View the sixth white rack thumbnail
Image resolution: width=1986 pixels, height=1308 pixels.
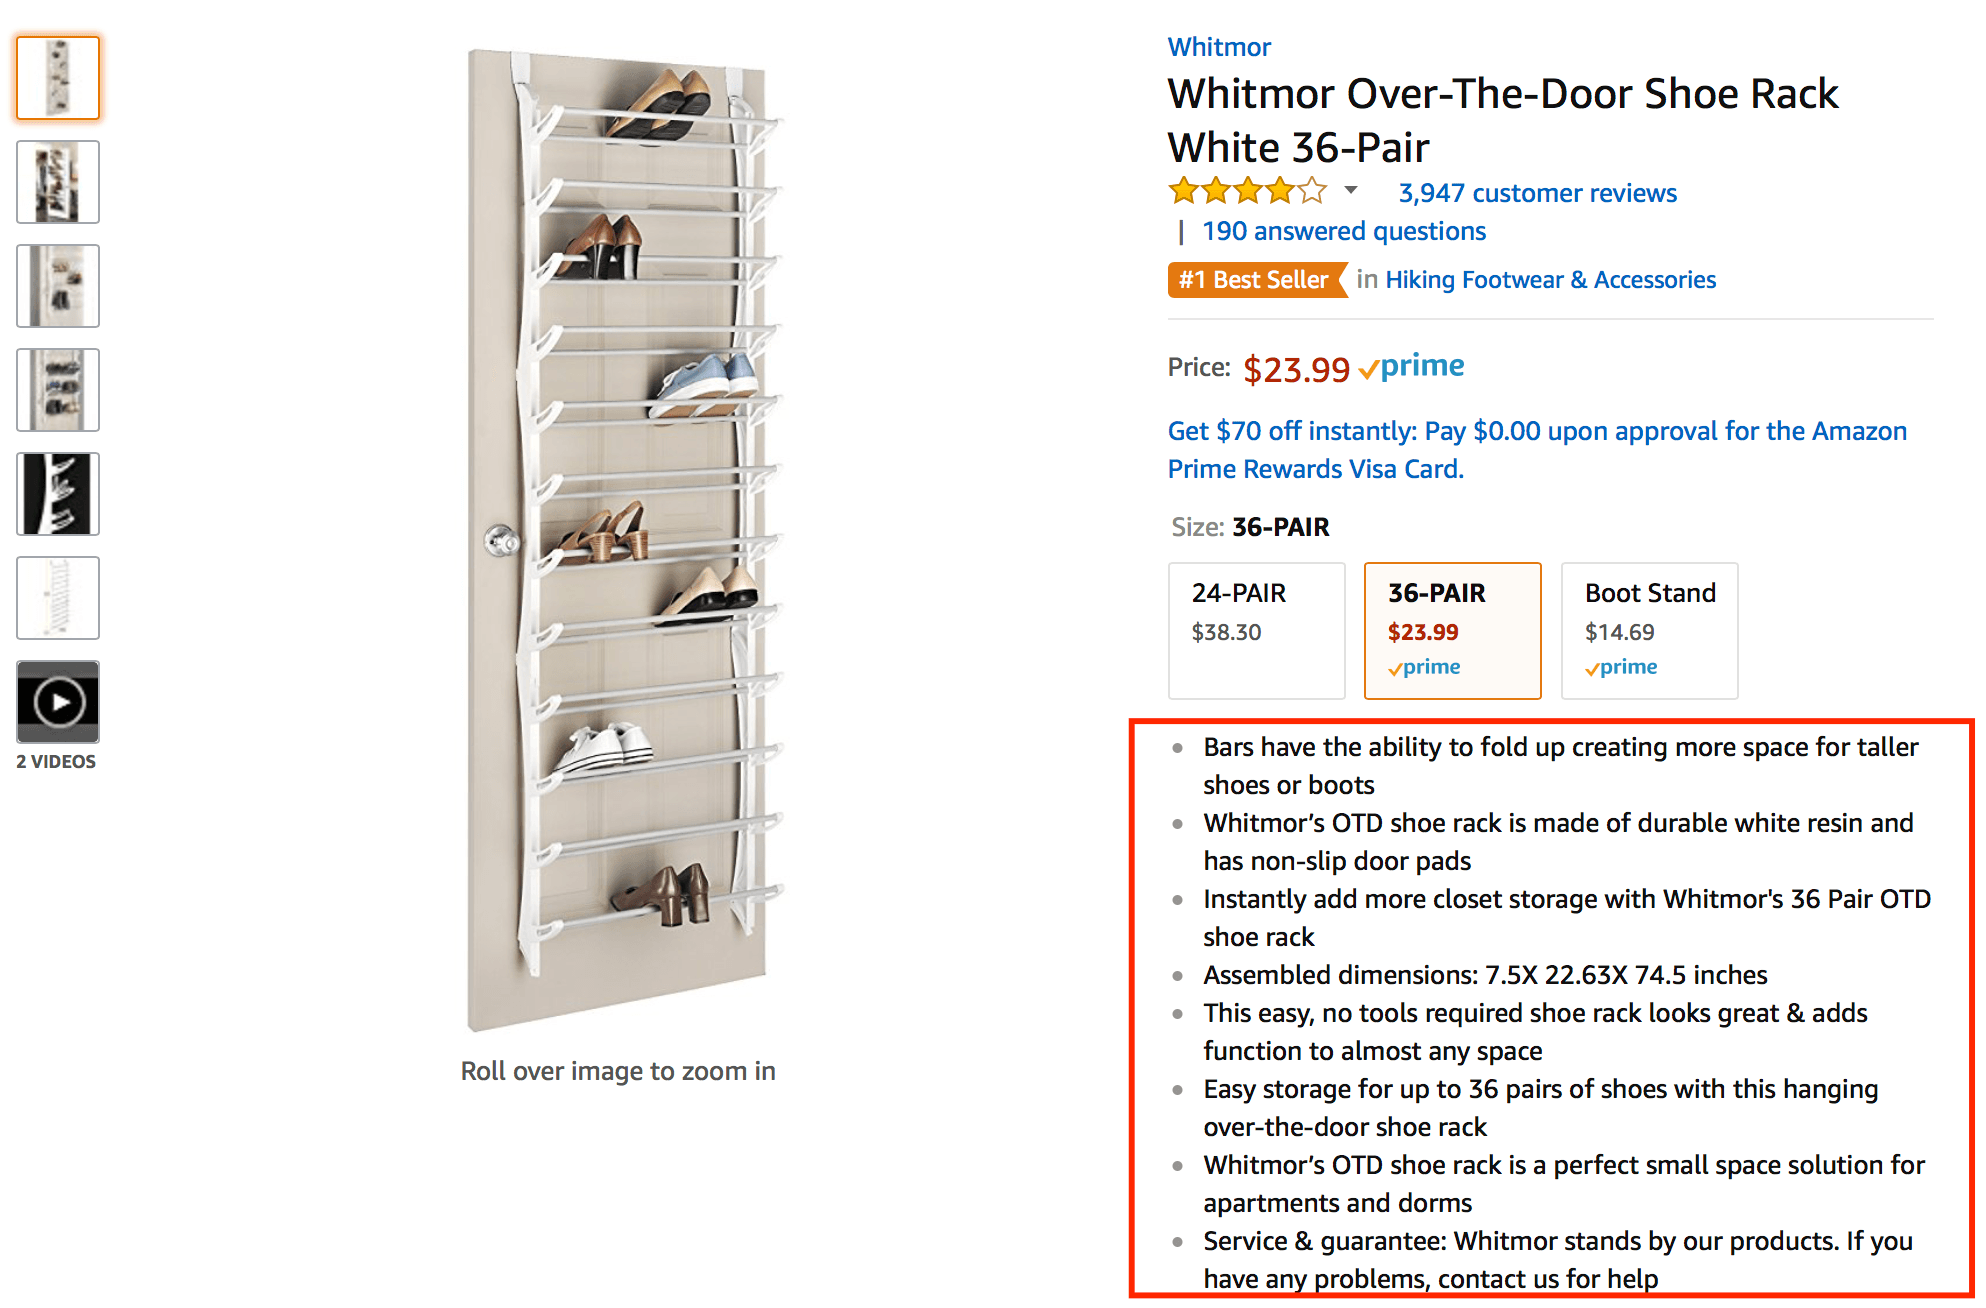(x=58, y=598)
